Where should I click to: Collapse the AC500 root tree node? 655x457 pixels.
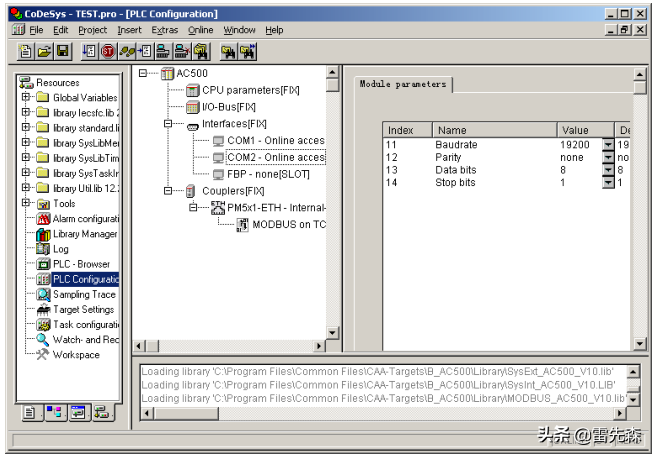143,74
